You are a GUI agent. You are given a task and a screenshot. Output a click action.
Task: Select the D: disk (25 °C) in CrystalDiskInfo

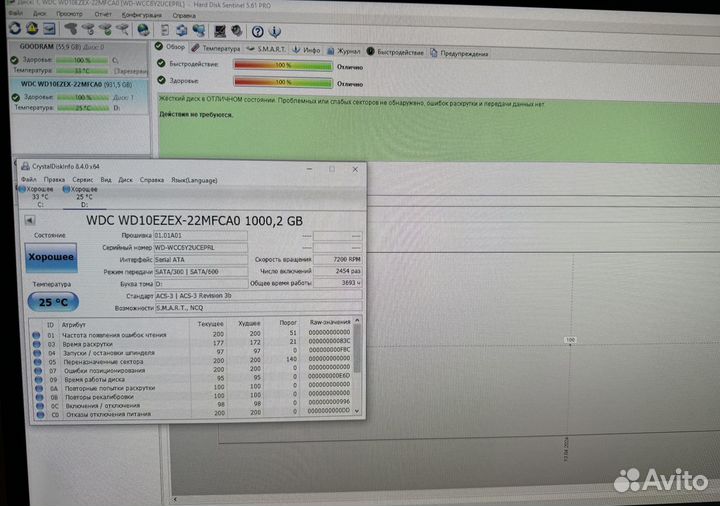click(83, 197)
